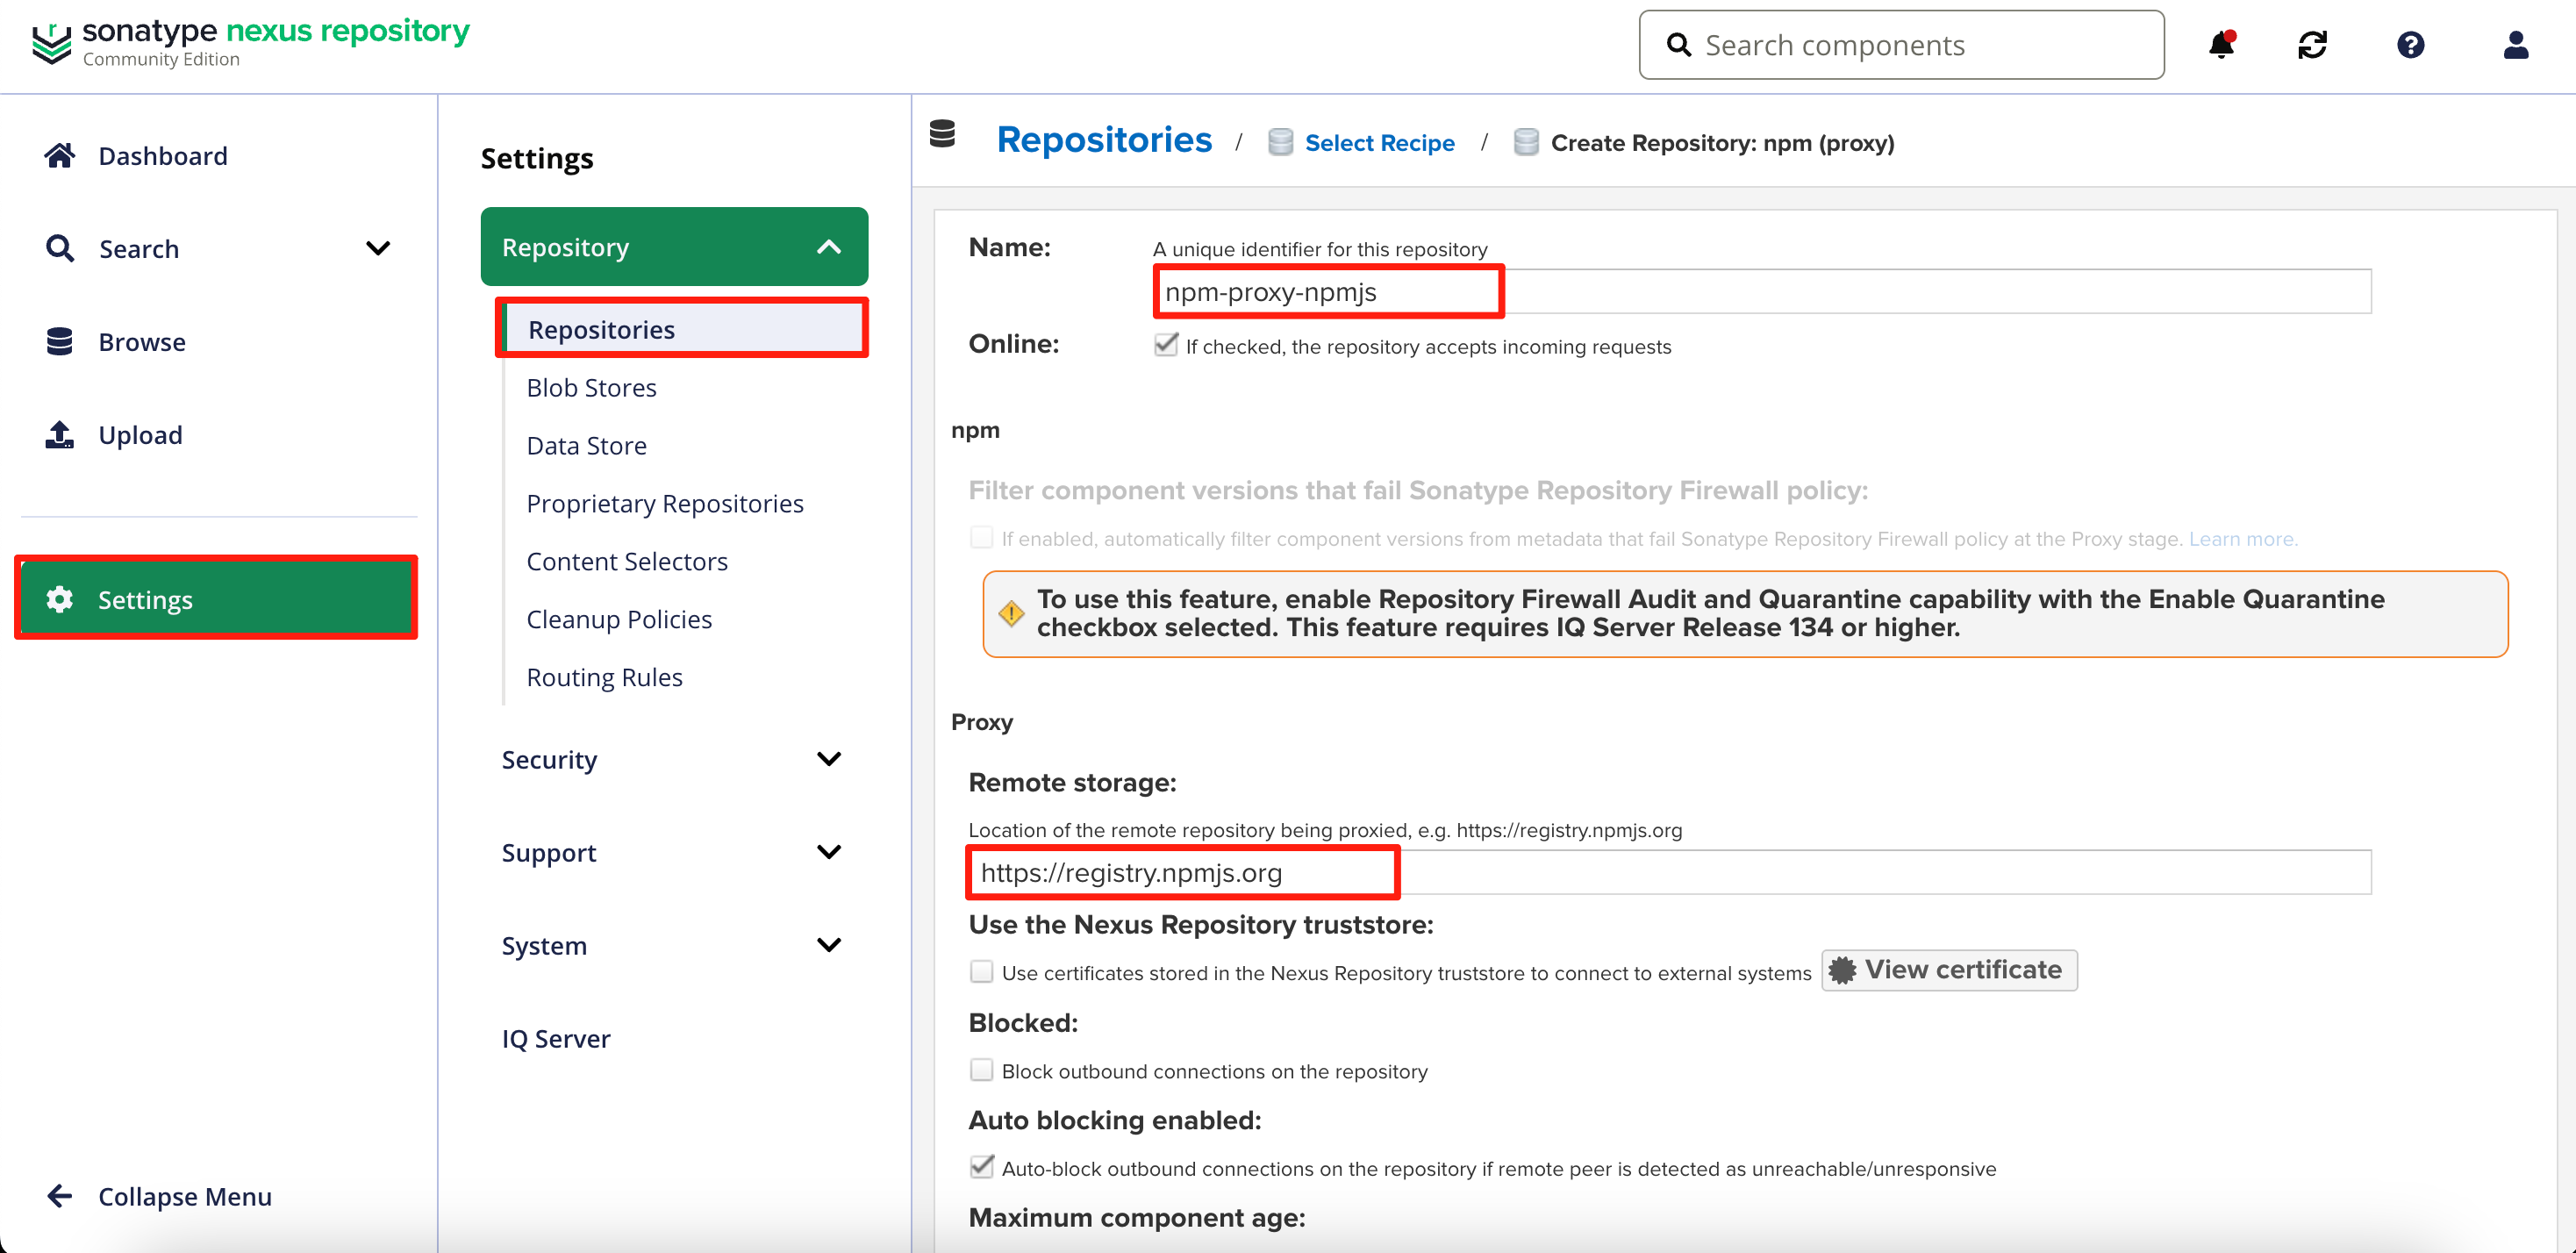Click the notifications bell icon
This screenshot has width=2576, height=1253.
pyautogui.click(x=2221, y=45)
